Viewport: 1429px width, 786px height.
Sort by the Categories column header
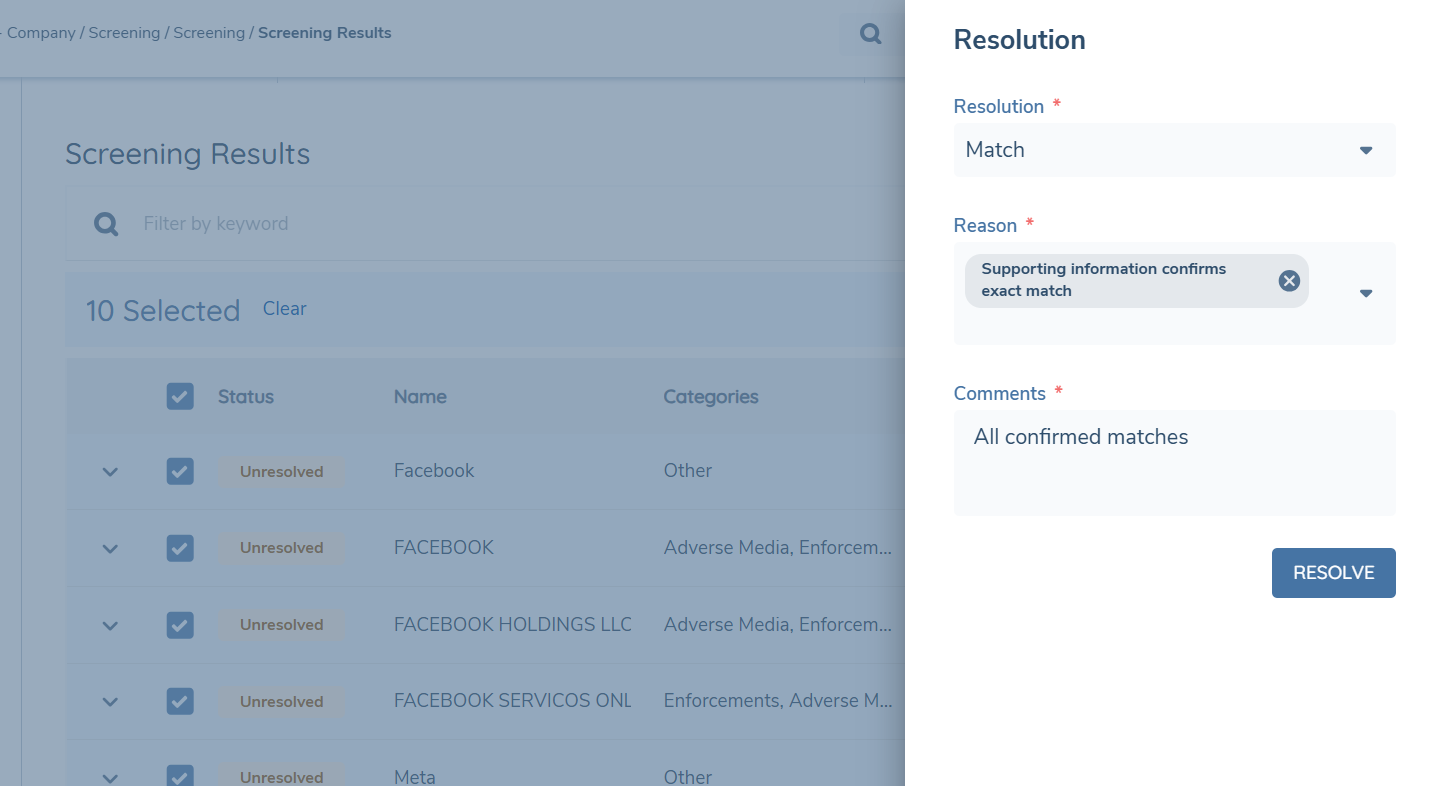coord(711,397)
